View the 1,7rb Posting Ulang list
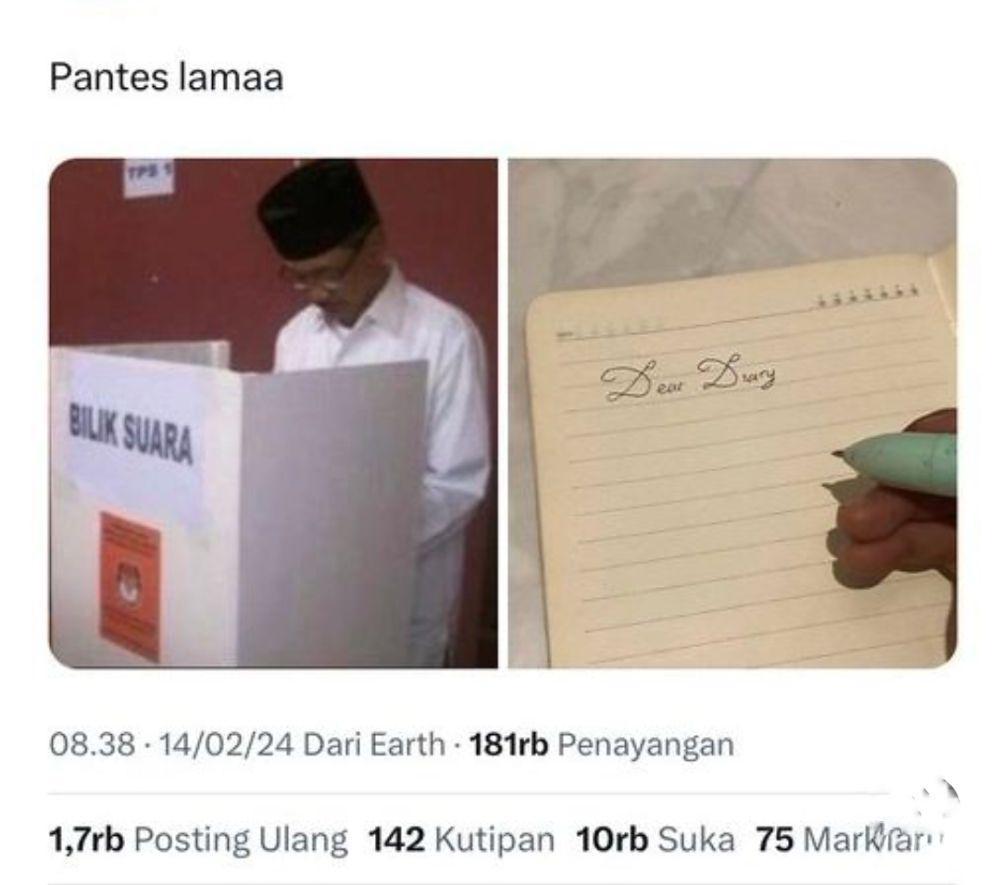Viewport: 1000px width, 885px height. click(x=198, y=839)
